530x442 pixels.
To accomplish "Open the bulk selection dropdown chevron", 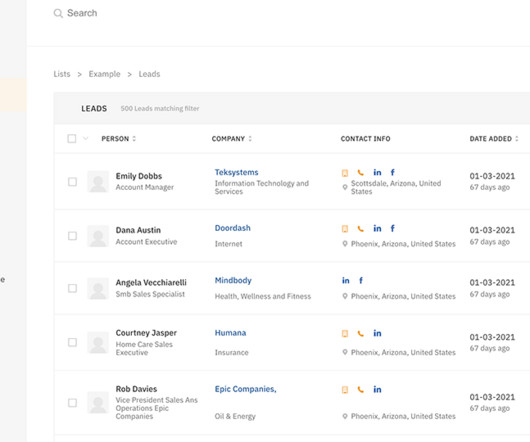I will coord(86,138).
